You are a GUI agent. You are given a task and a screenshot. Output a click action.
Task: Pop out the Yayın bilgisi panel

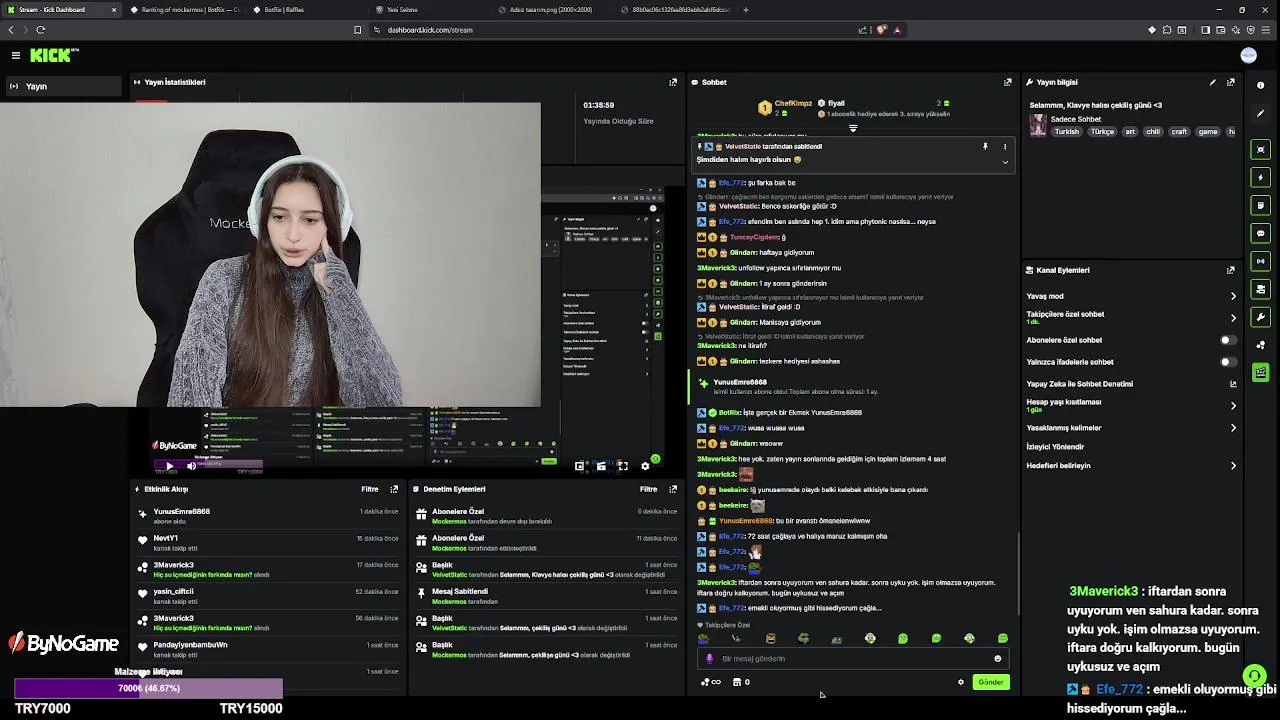pos(1231,82)
